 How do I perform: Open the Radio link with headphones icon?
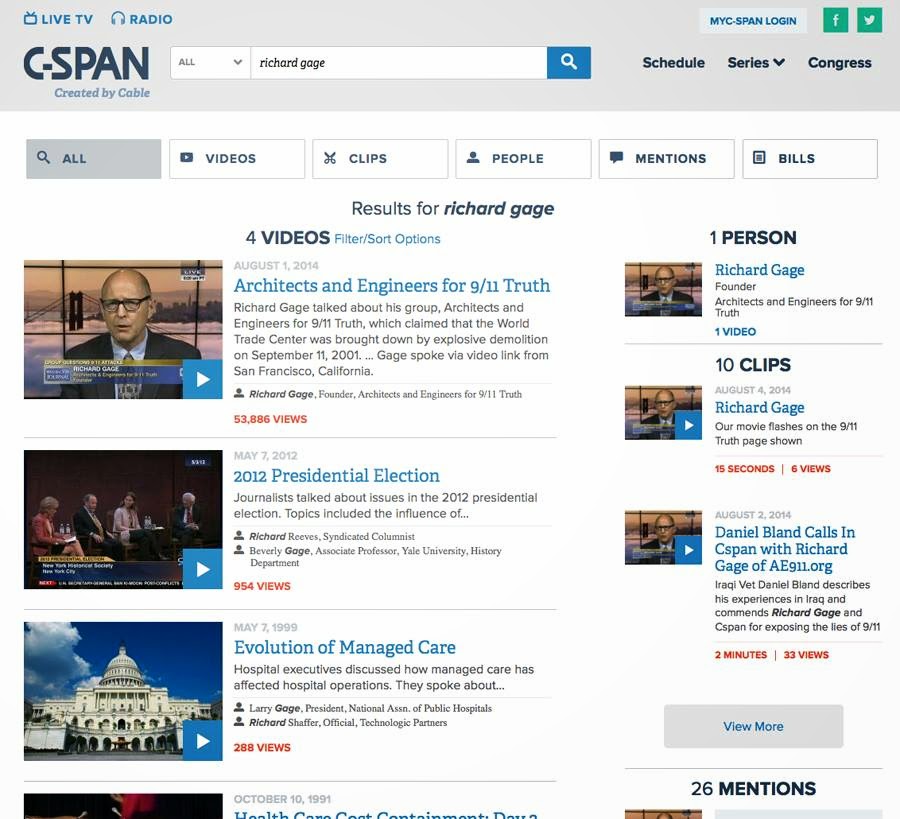pyautogui.click(x=141, y=19)
